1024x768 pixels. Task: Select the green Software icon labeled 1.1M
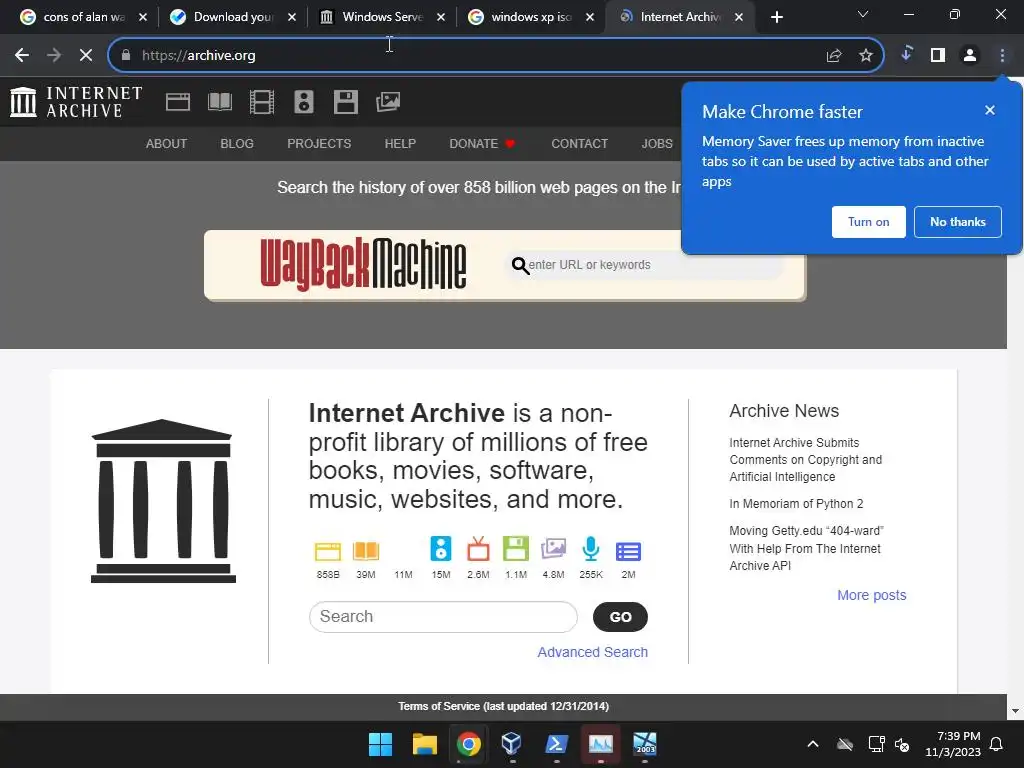[516, 549]
